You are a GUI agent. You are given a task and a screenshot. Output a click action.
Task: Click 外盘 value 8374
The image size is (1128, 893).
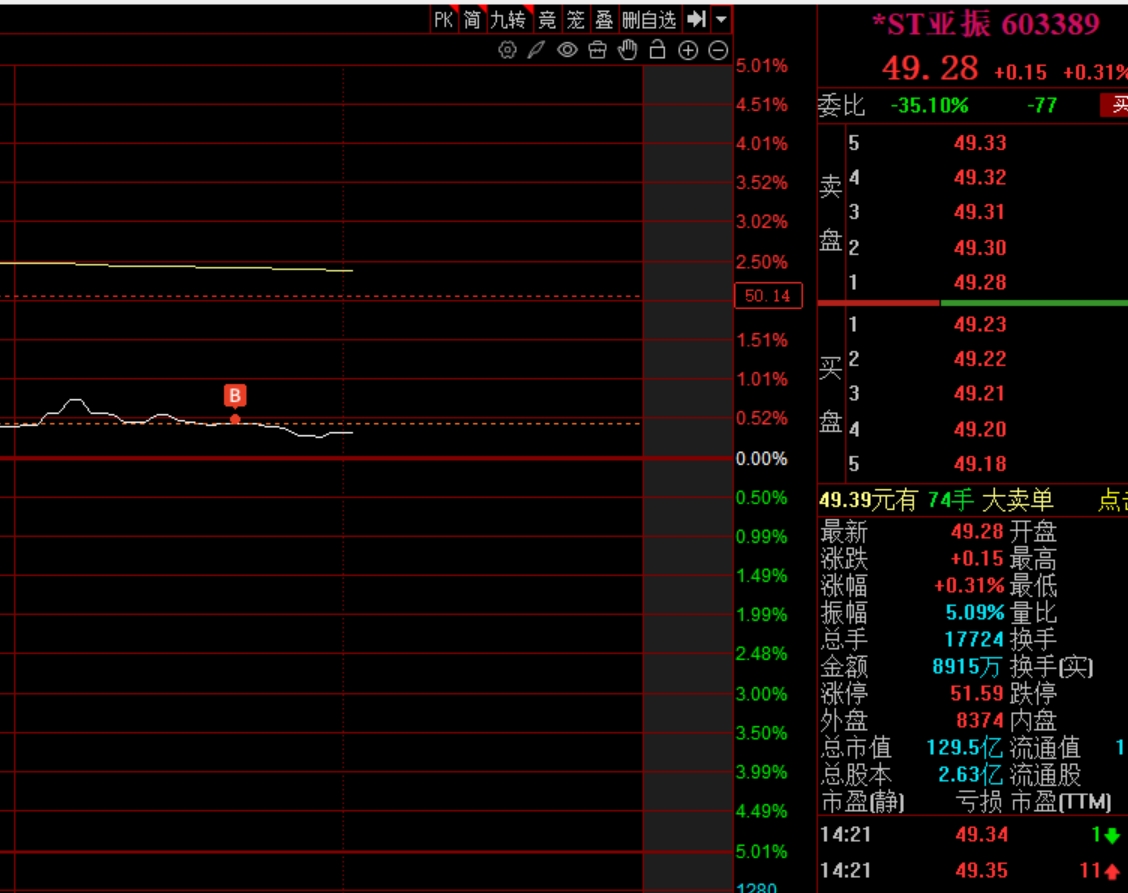[980, 720]
